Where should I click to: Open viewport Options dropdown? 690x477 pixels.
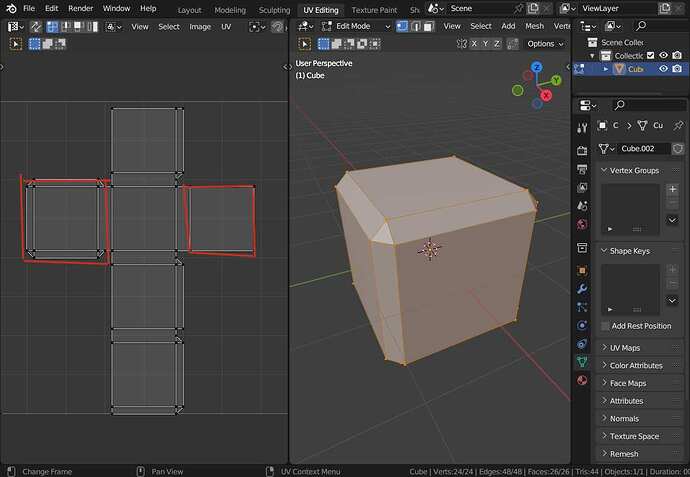545,44
